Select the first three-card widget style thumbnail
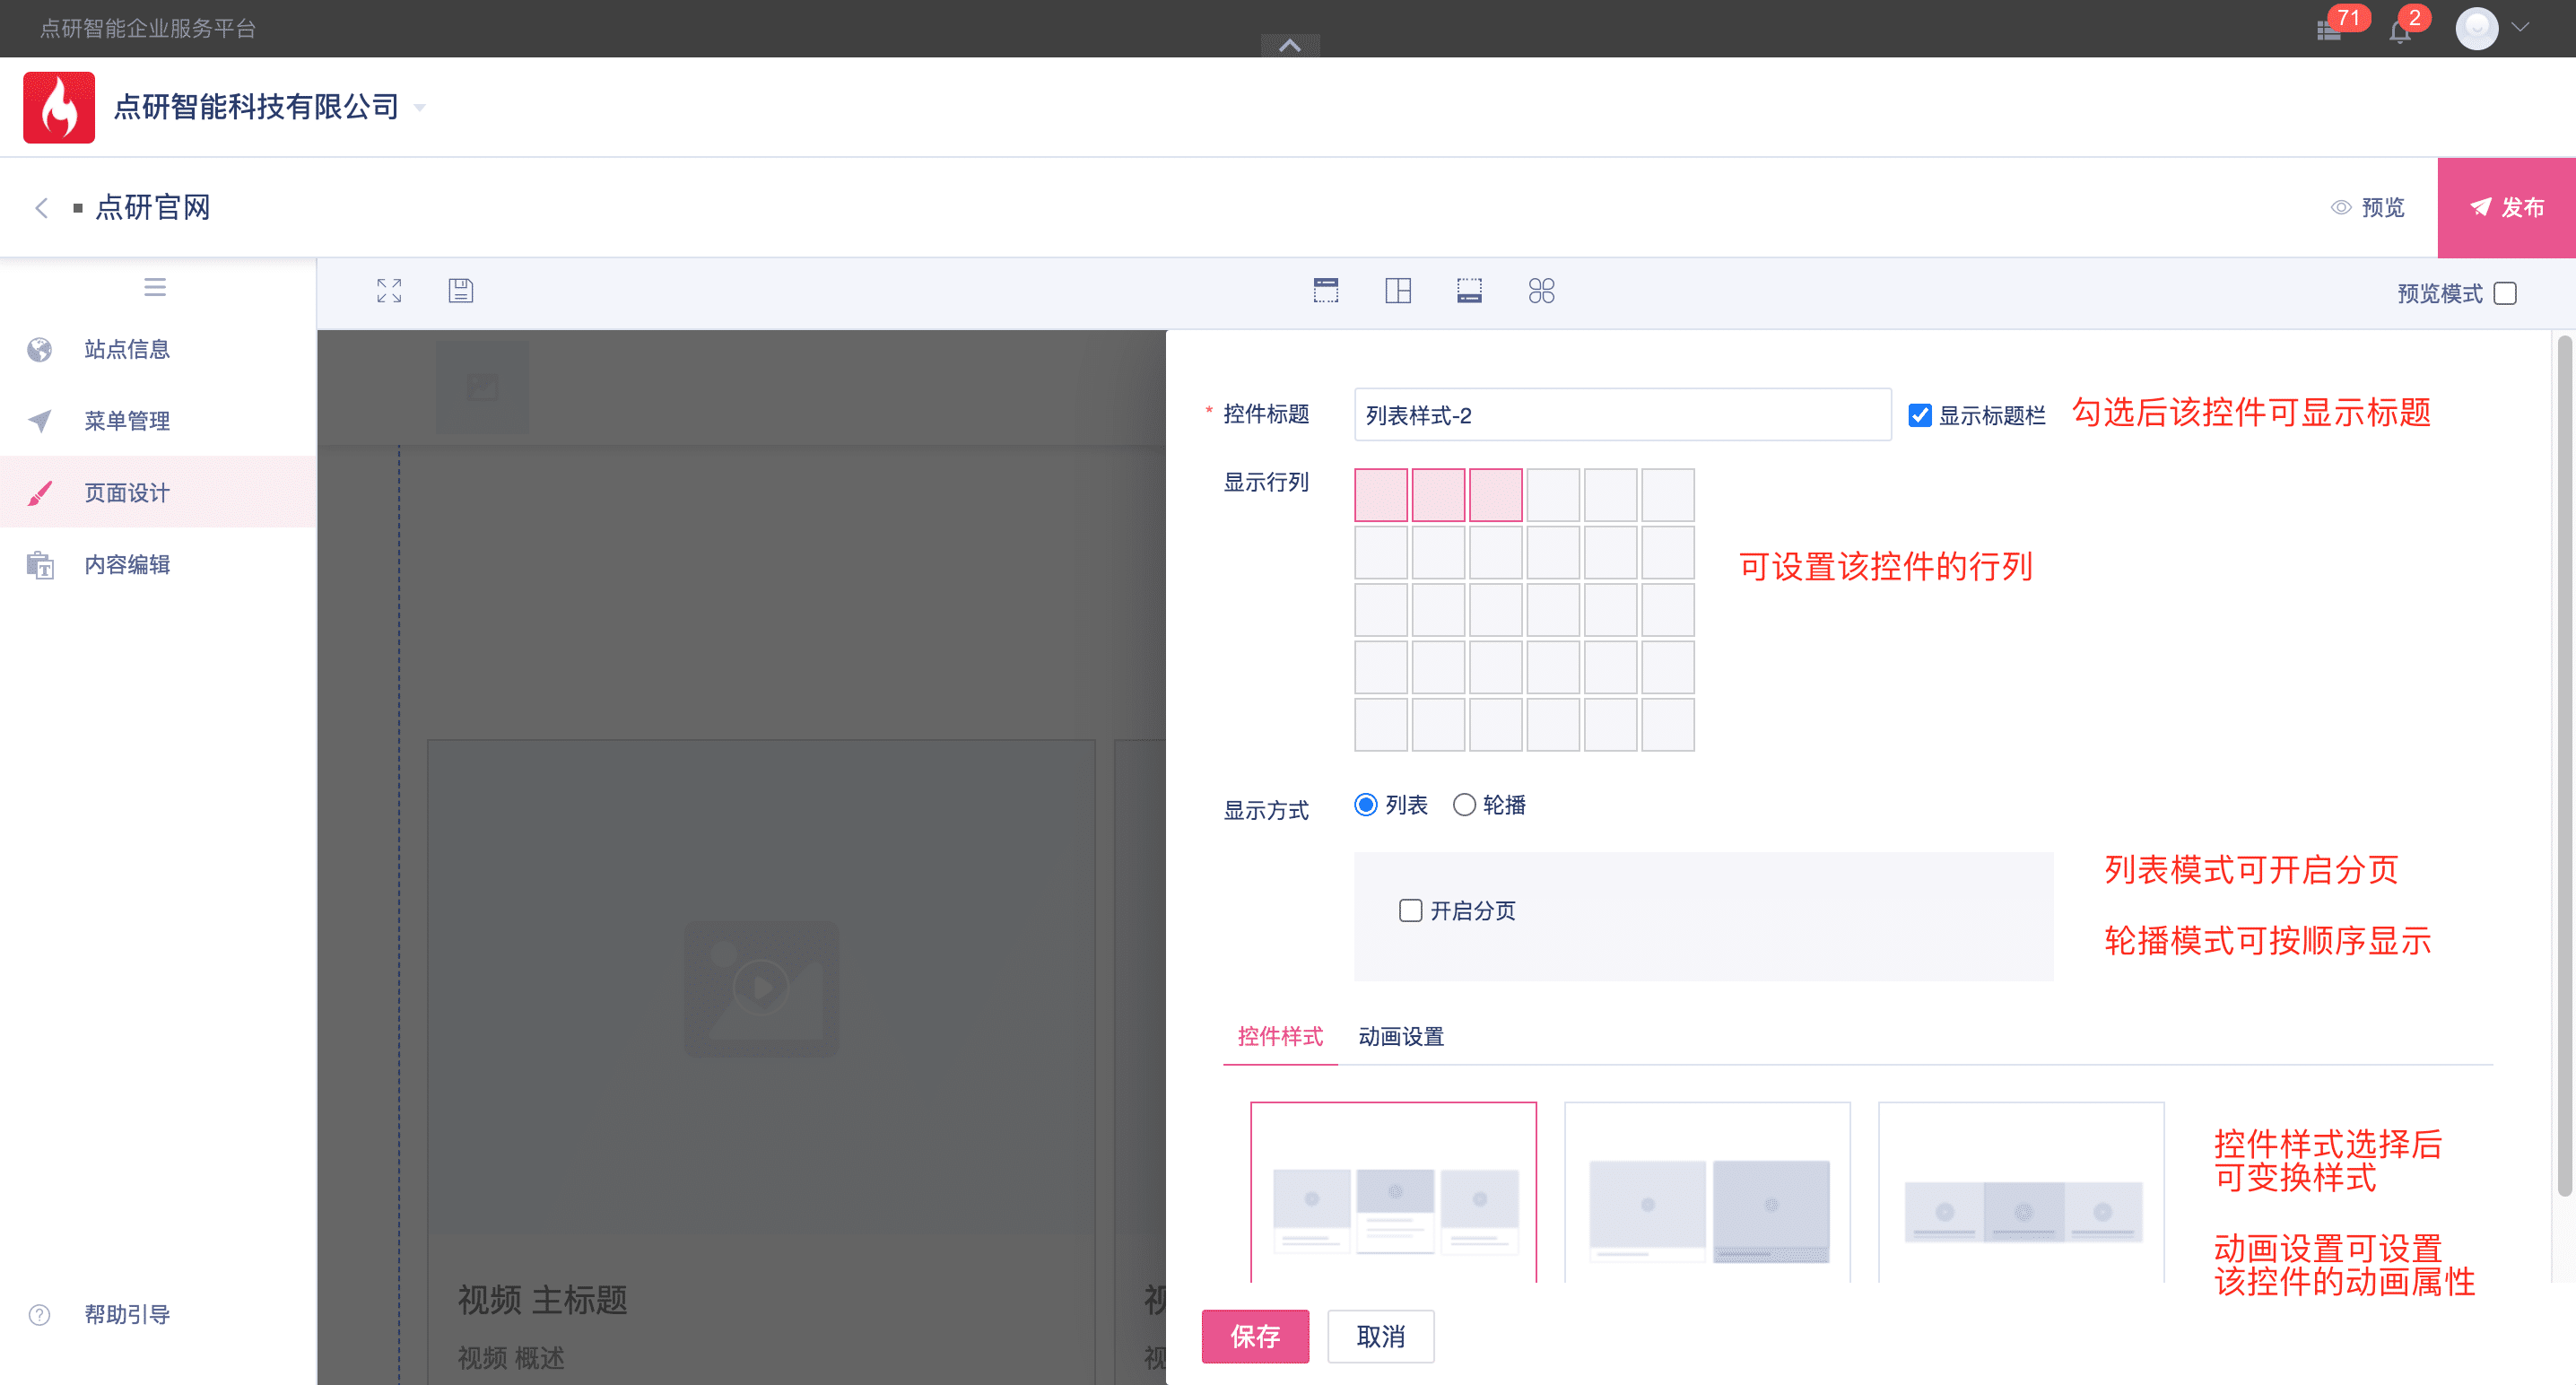 [1393, 1192]
